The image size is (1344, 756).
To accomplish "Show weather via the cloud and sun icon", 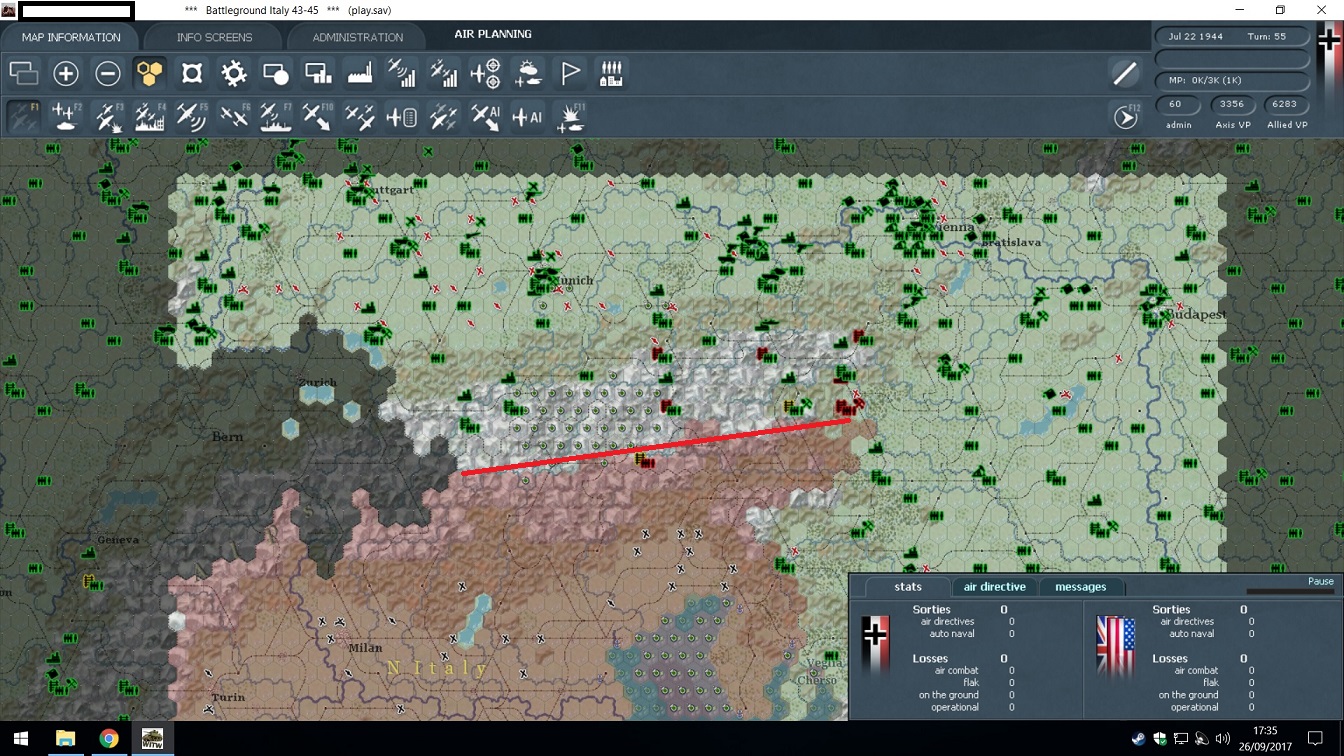I will pyautogui.click(x=528, y=74).
